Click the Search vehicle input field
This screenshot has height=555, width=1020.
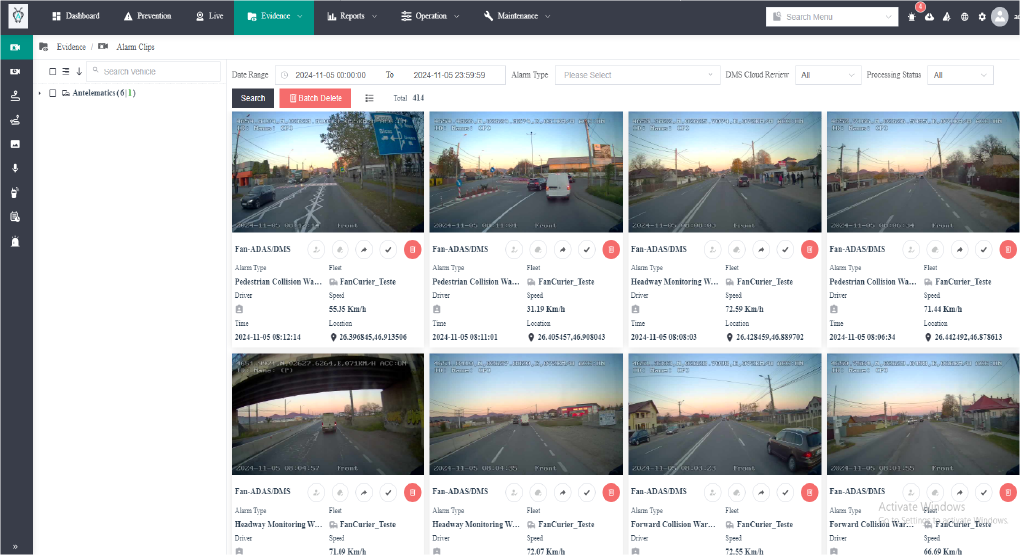158,71
